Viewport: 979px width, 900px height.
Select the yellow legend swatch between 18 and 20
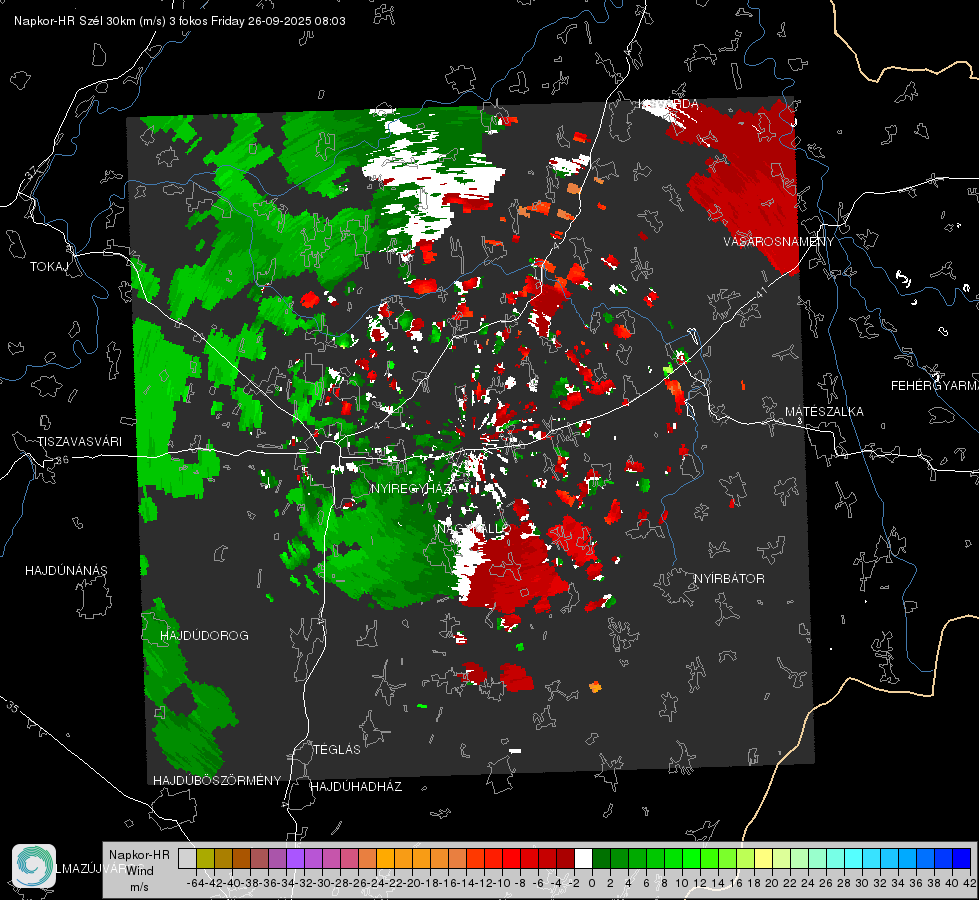(x=763, y=859)
